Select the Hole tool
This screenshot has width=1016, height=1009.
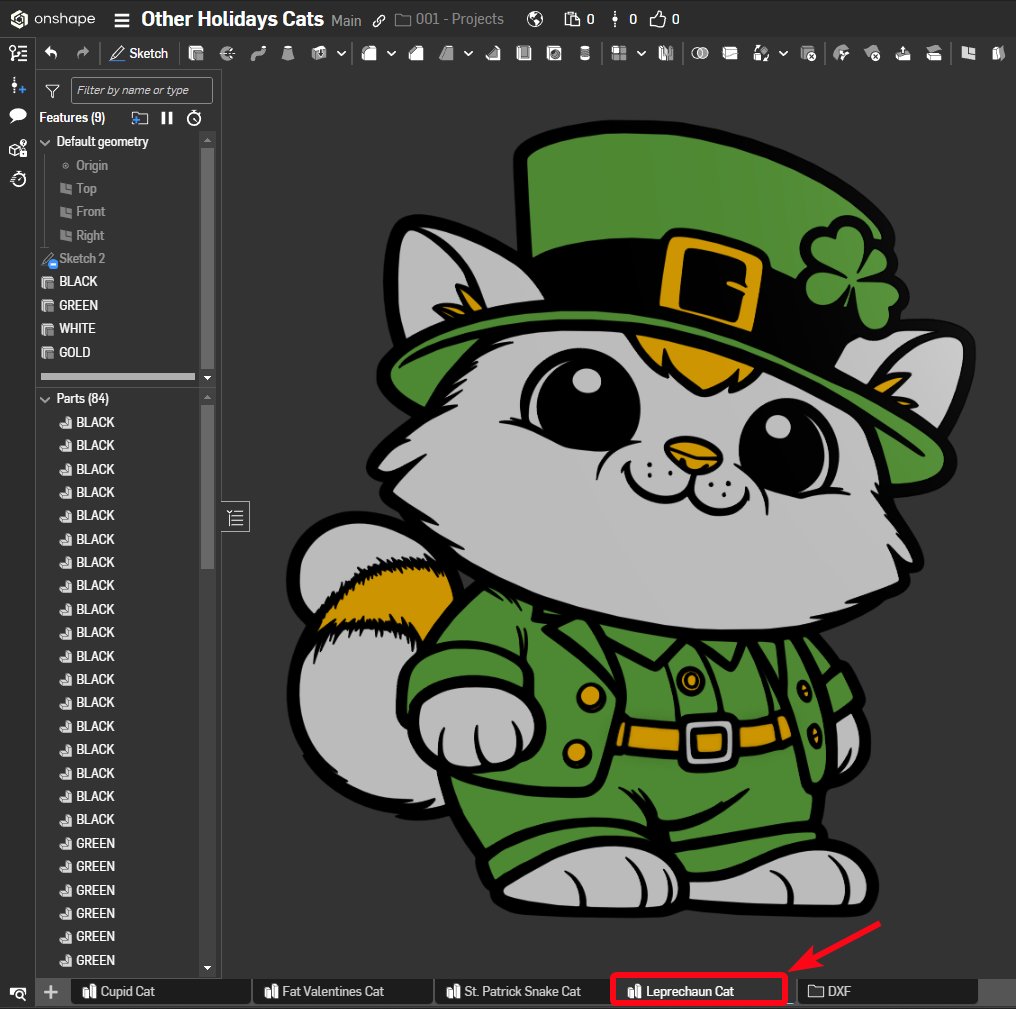(x=554, y=53)
